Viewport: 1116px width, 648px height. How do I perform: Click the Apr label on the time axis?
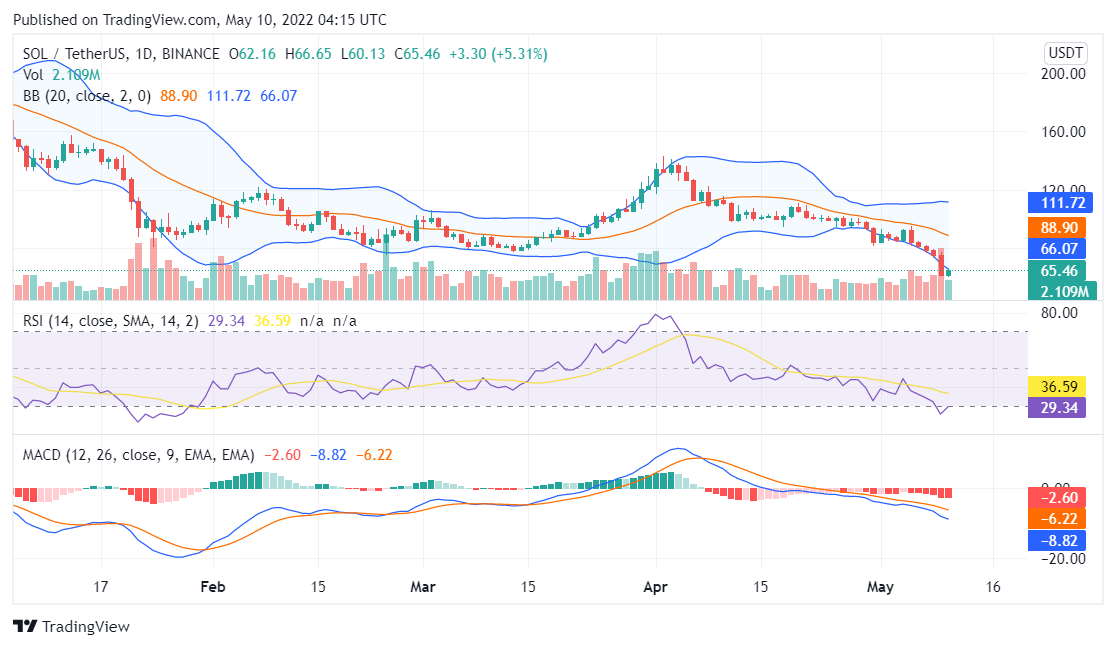click(655, 586)
